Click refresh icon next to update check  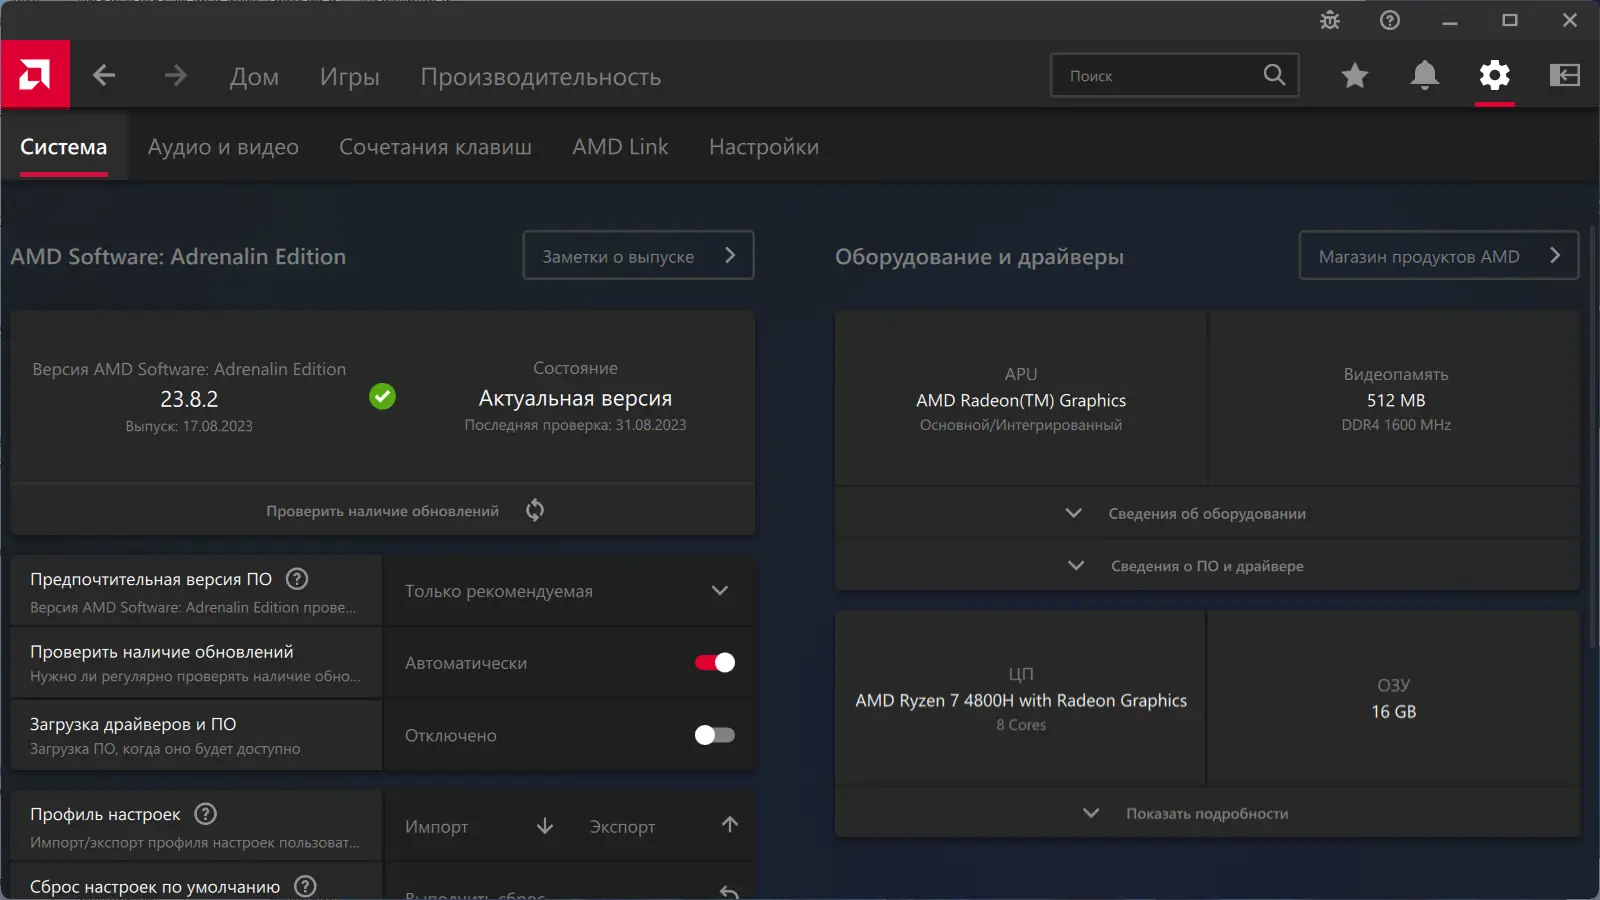pos(535,510)
